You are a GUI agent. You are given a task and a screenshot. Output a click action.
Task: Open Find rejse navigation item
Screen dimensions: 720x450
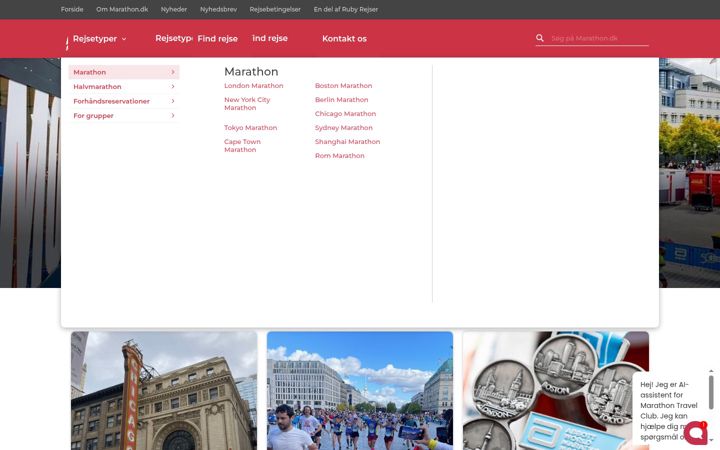tap(218, 39)
